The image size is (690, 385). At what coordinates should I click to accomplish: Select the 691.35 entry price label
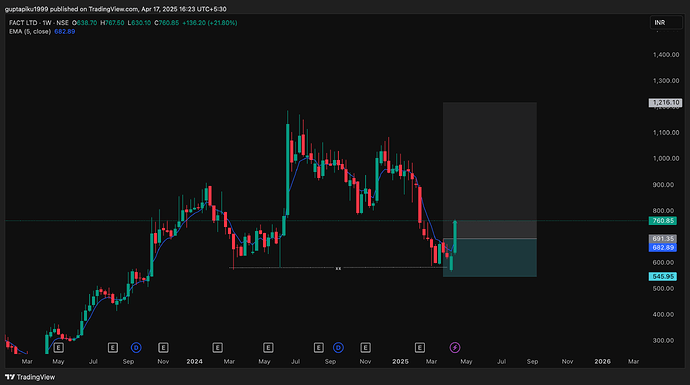663,238
